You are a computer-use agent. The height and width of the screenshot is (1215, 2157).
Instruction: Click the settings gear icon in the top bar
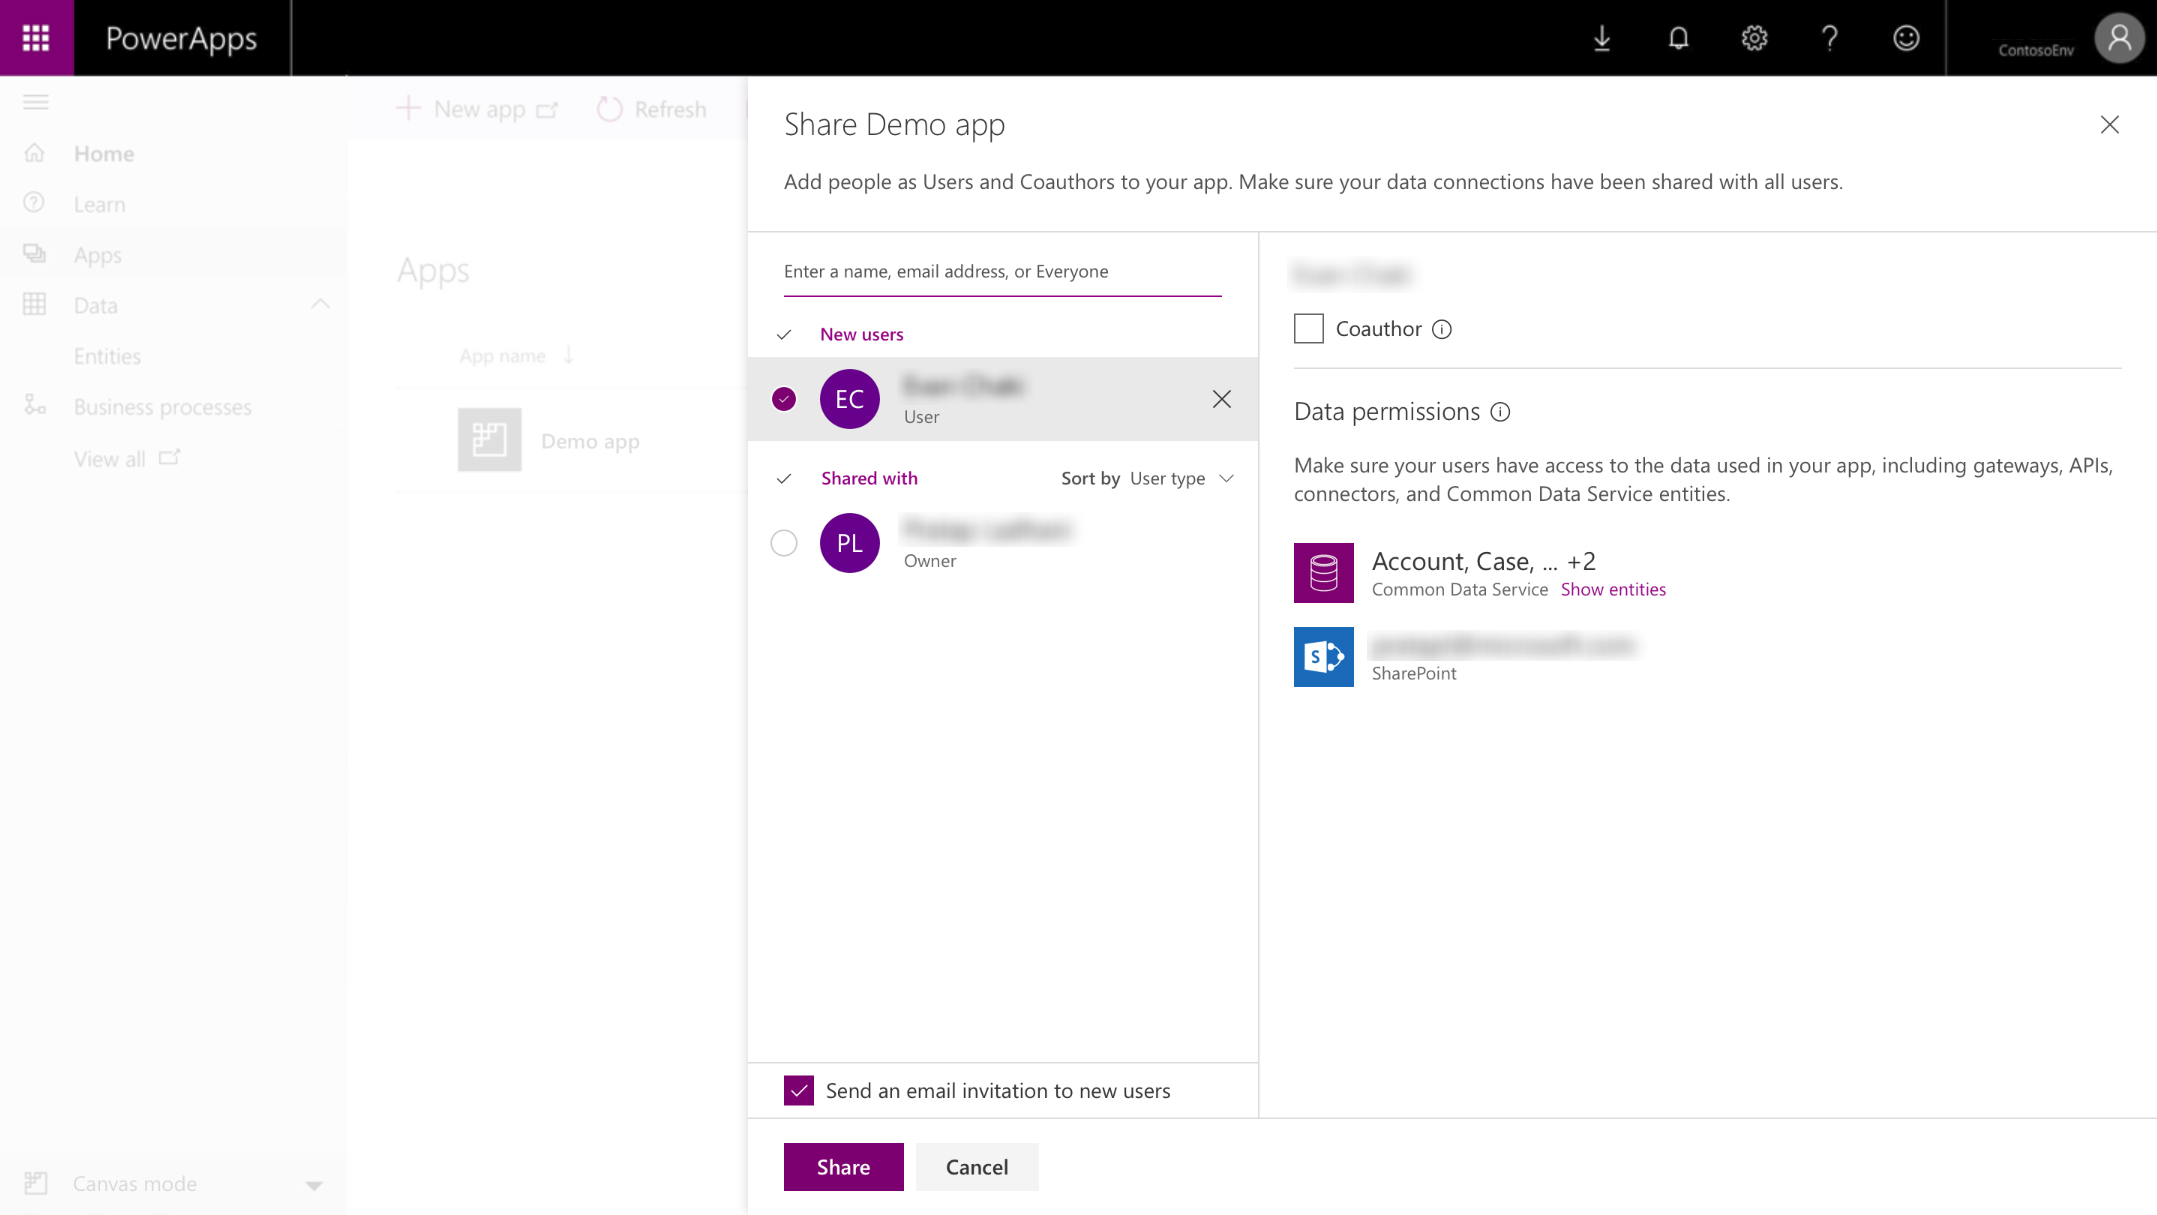(1754, 37)
